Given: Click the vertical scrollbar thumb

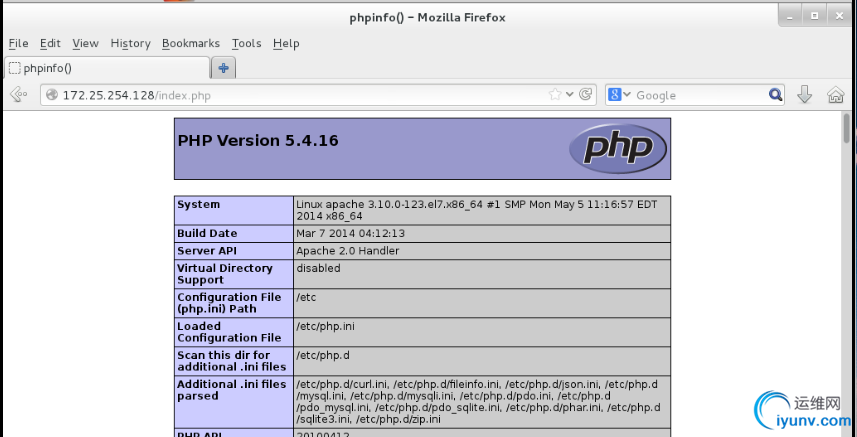Looking at the screenshot, I should [x=847, y=128].
